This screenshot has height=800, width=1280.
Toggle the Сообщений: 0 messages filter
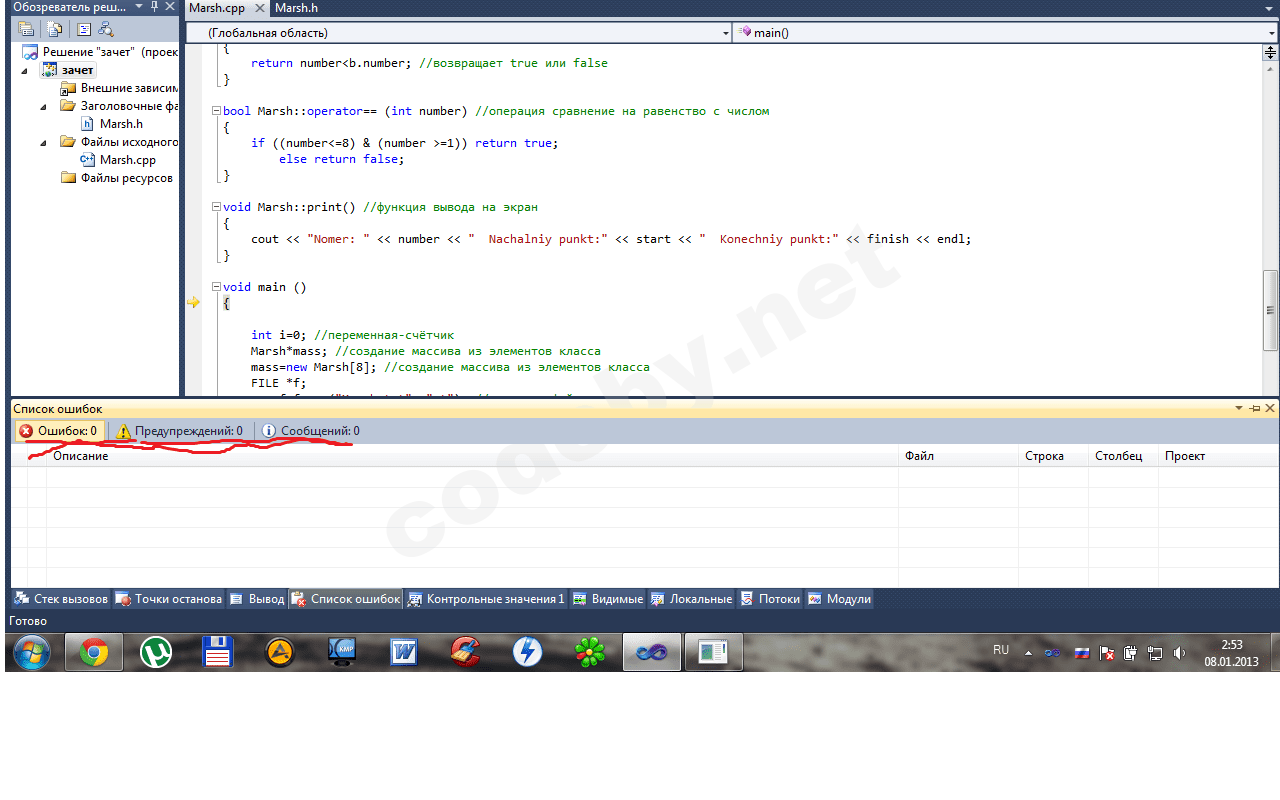pyautogui.click(x=311, y=431)
